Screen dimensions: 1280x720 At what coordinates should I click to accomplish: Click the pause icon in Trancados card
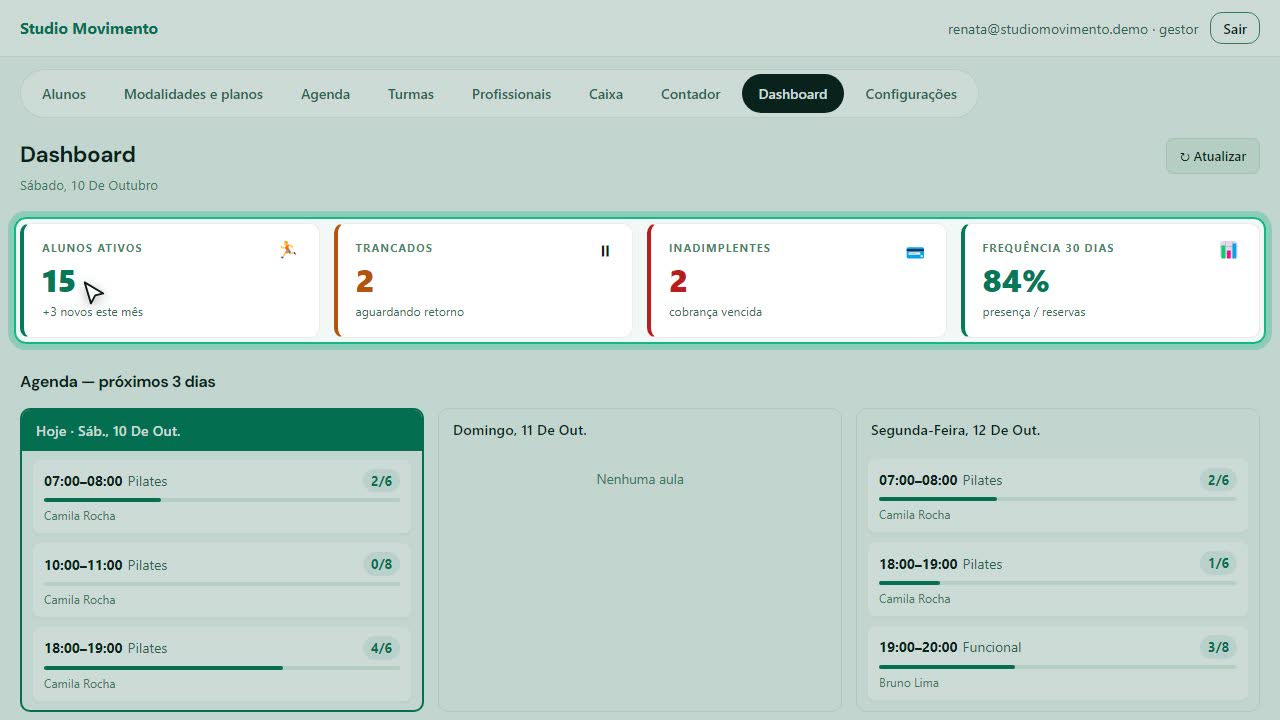click(605, 251)
